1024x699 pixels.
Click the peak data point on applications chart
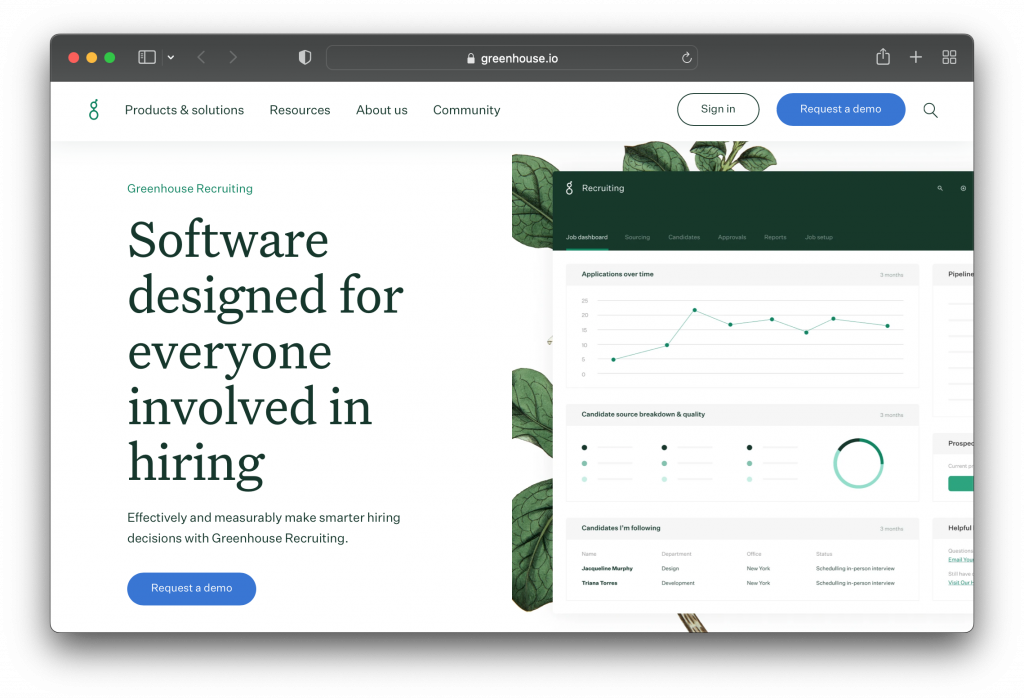tap(694, 310)
